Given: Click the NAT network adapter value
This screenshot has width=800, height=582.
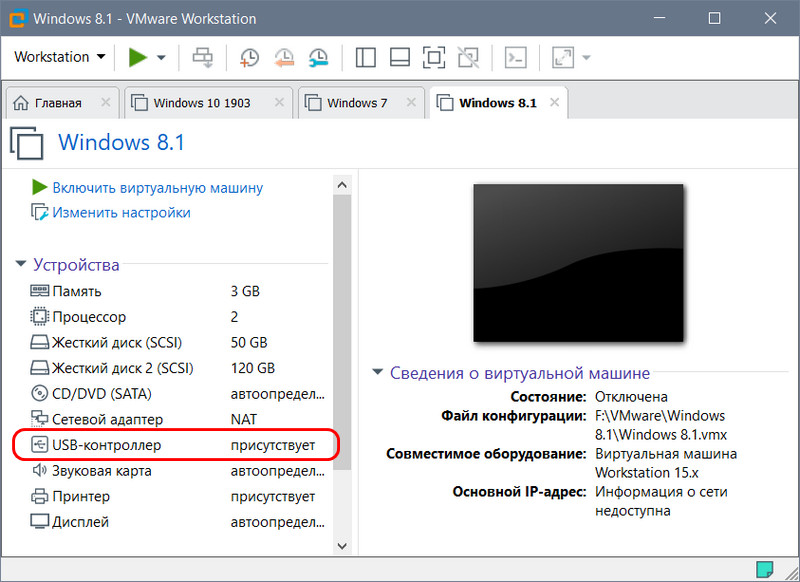Looking at the screenshot, I should tap(243, 419).
